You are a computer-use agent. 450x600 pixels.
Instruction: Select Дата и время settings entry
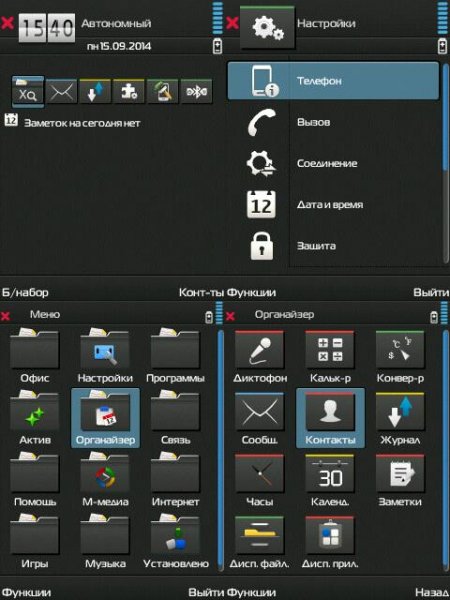click(333, 205)
